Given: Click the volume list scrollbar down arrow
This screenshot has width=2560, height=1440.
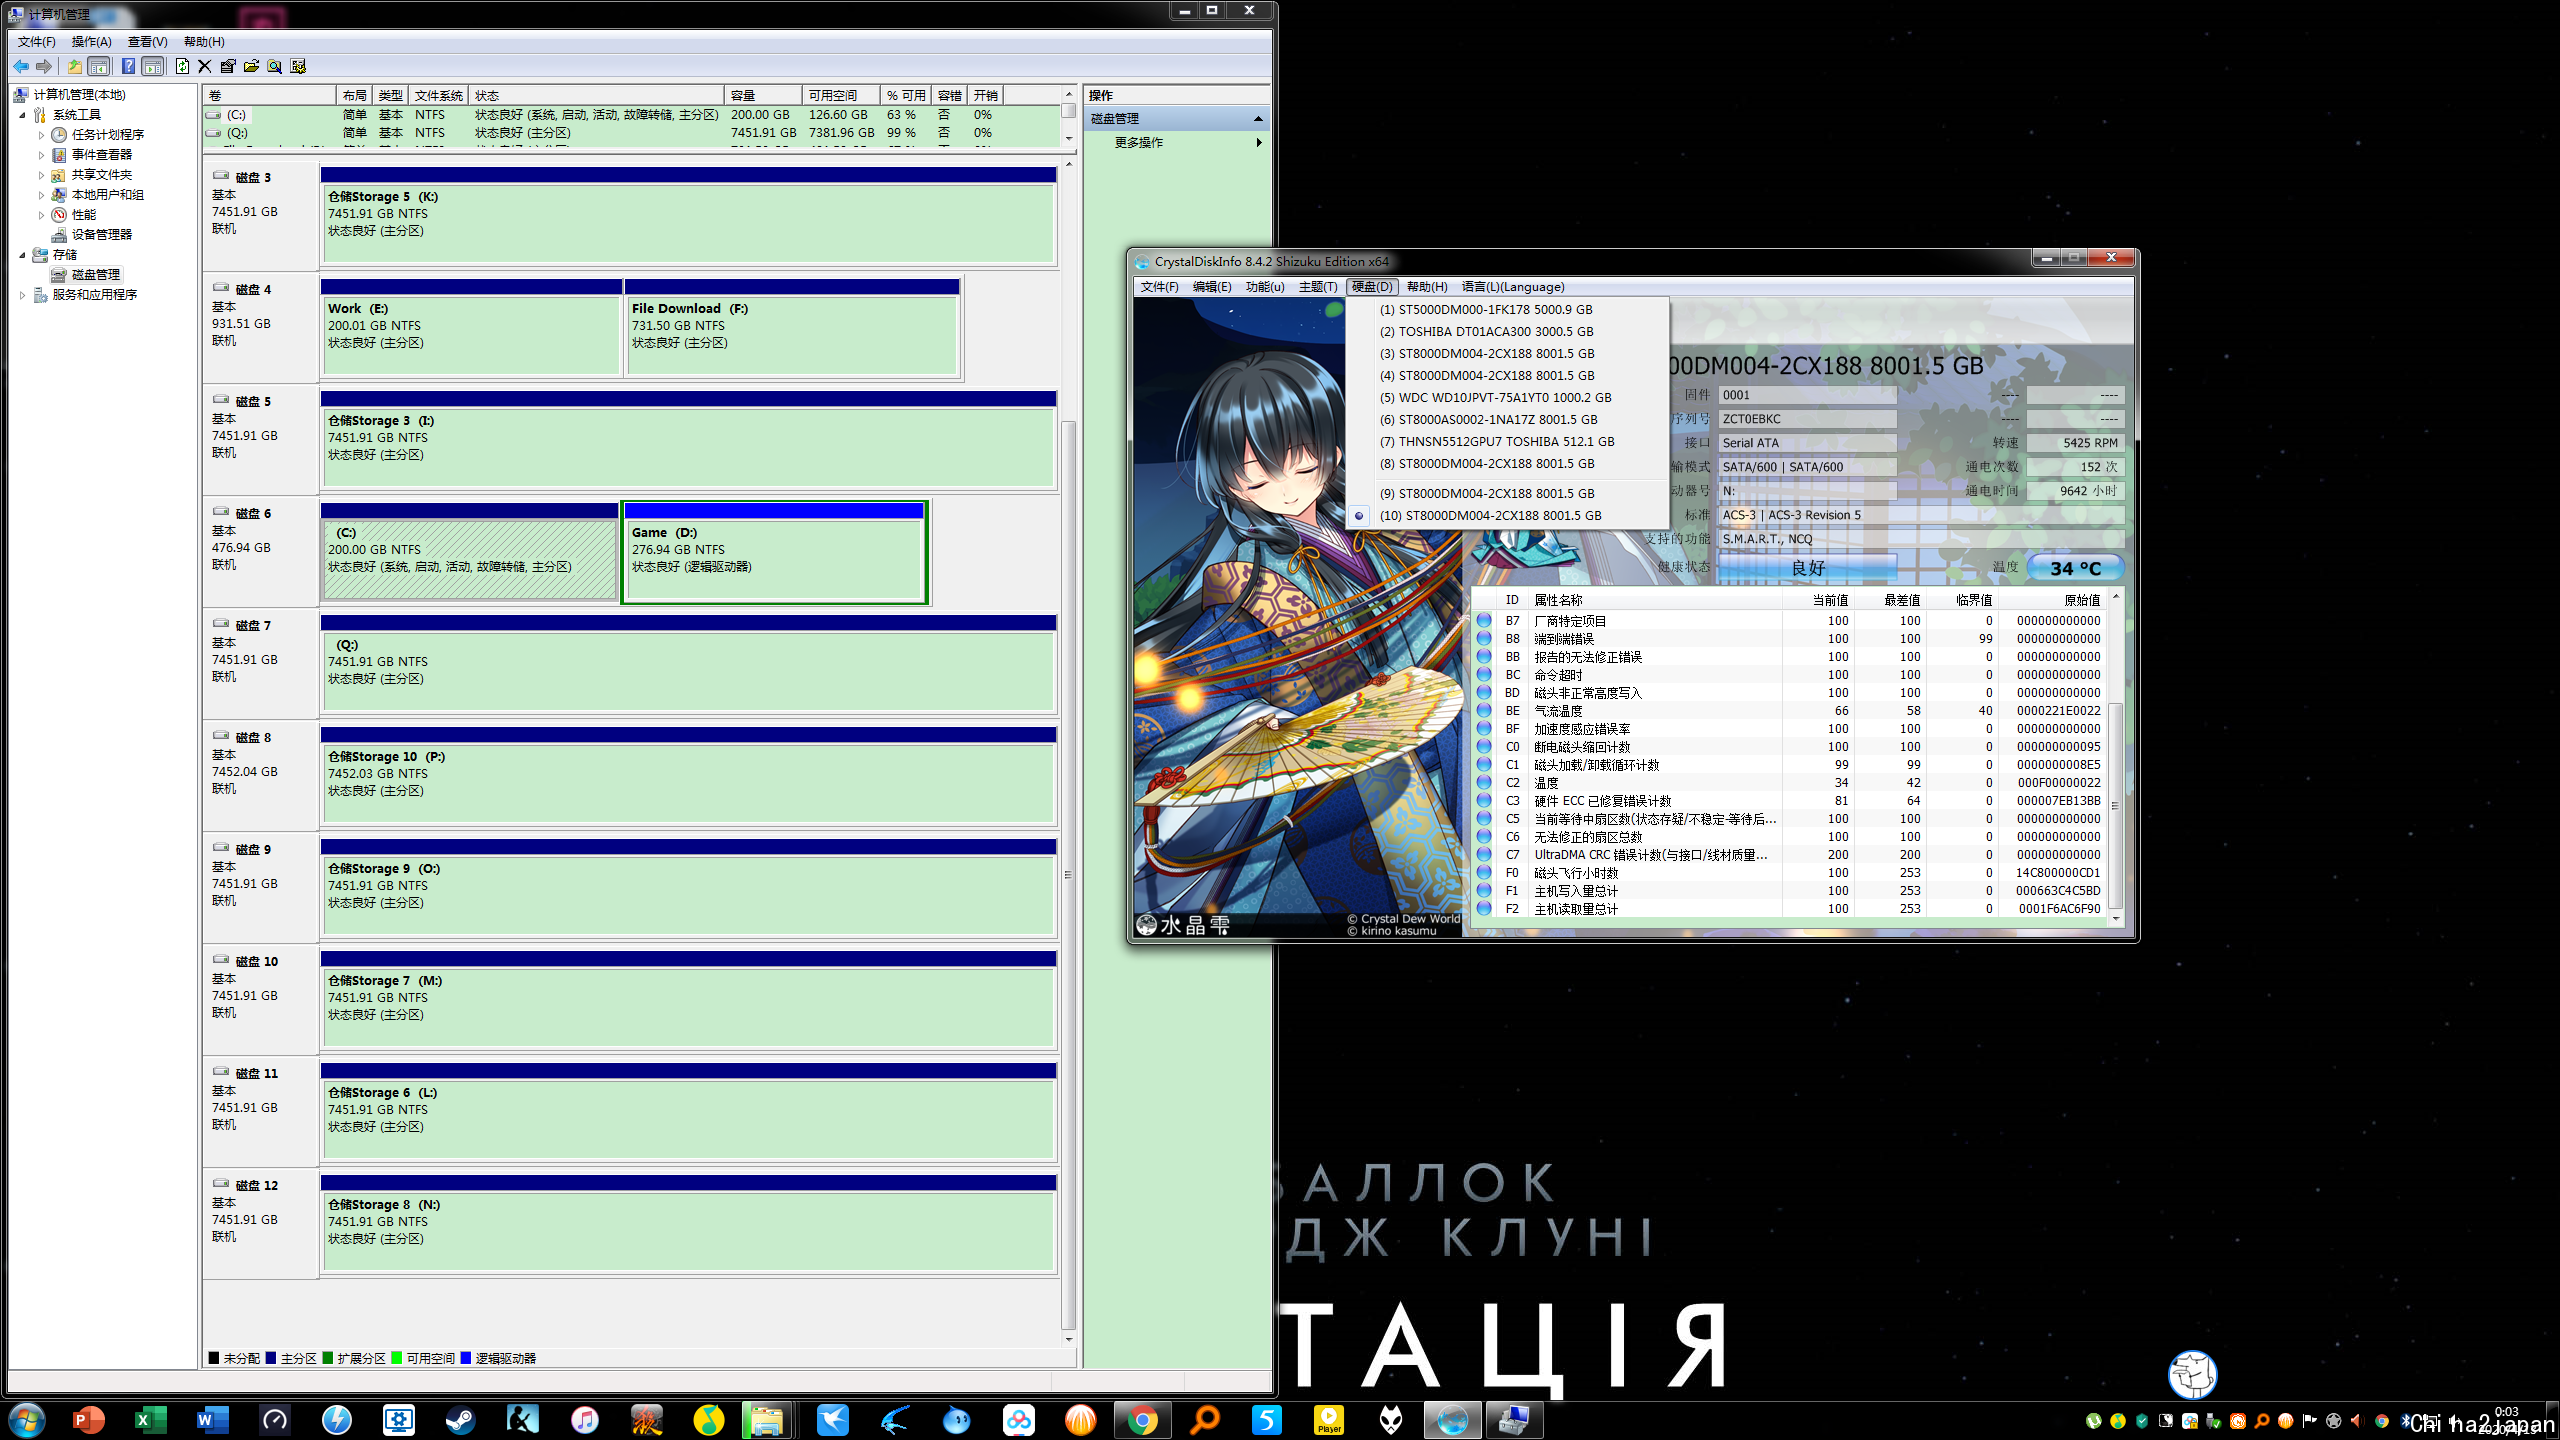Looking at the screenshot, I should (1069, 138).
